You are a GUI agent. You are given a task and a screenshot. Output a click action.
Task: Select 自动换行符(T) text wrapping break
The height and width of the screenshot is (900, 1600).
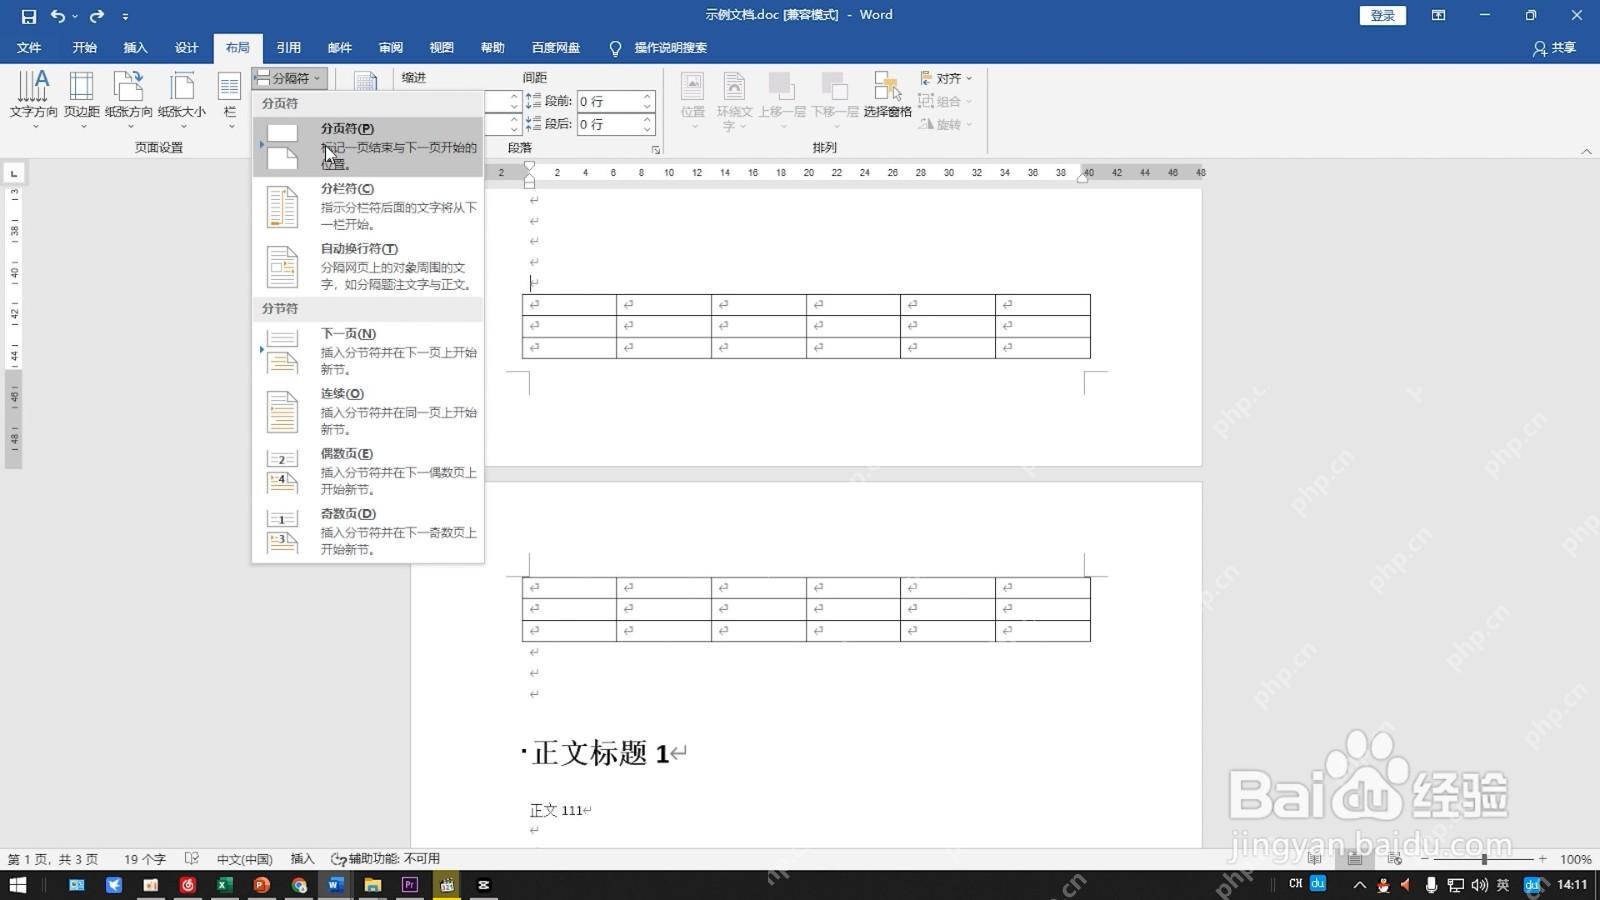[x=368, y=266]
